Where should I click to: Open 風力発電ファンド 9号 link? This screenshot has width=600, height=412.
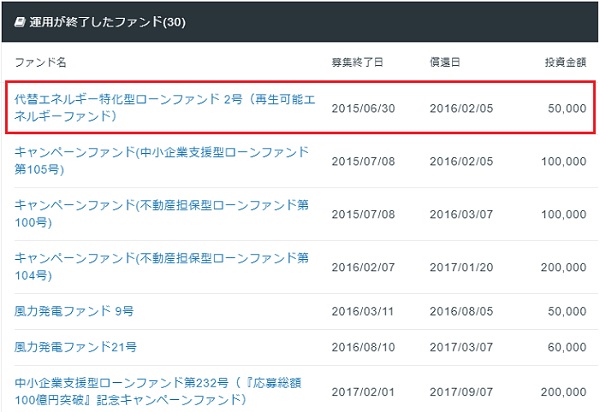[x=75, y=311]
